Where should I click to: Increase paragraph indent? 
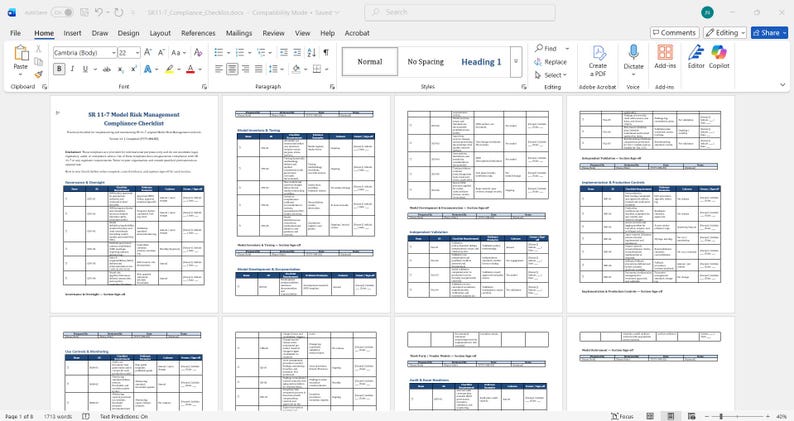click(x=297, y=52)
